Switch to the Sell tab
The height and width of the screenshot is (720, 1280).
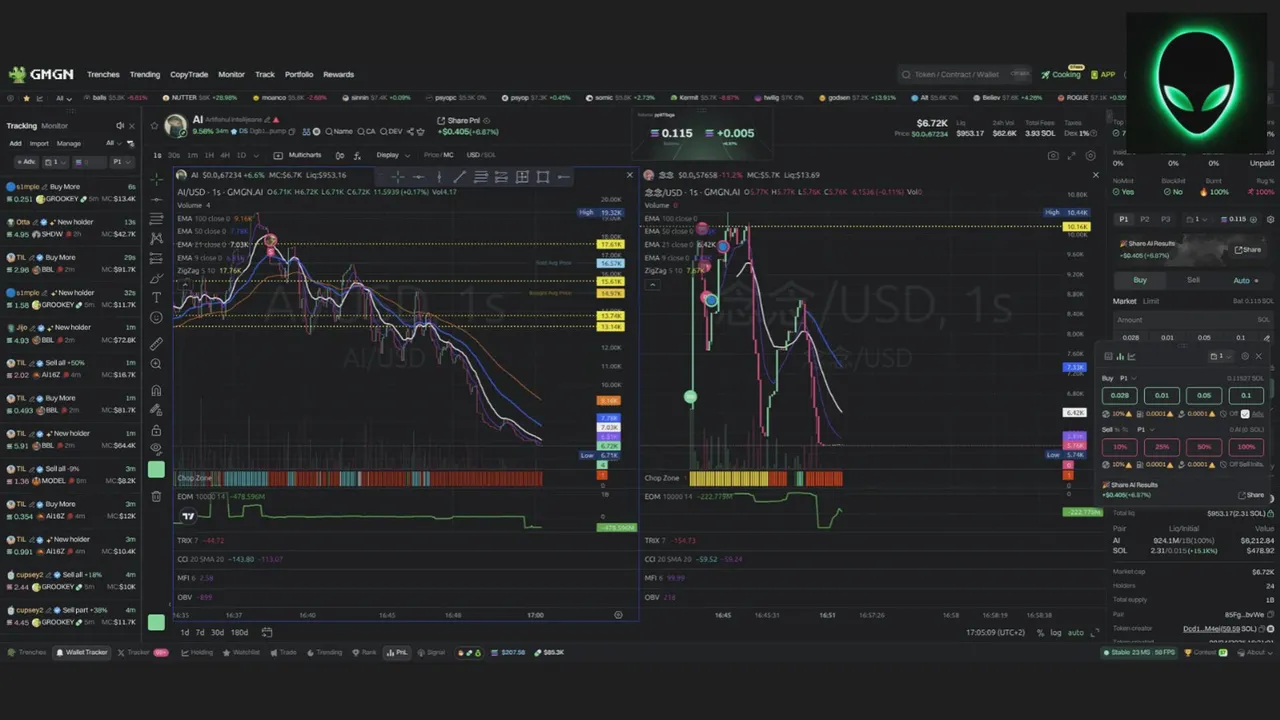point(1193,280)
